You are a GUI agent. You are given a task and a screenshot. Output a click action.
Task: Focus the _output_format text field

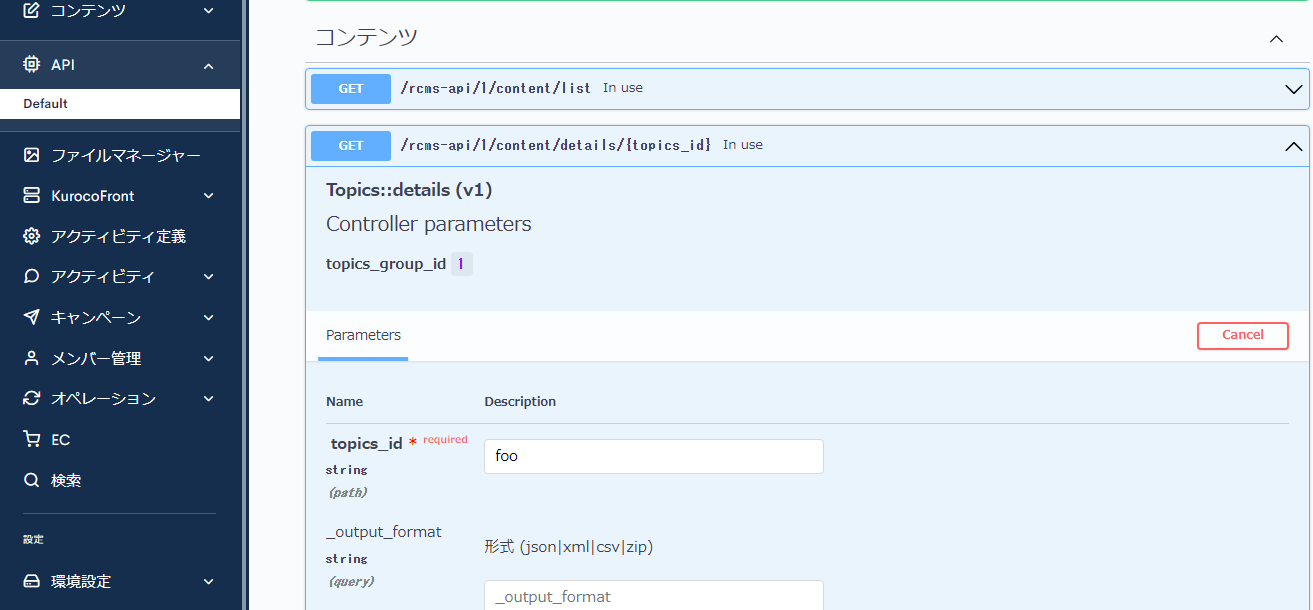[x=653, y=595]
